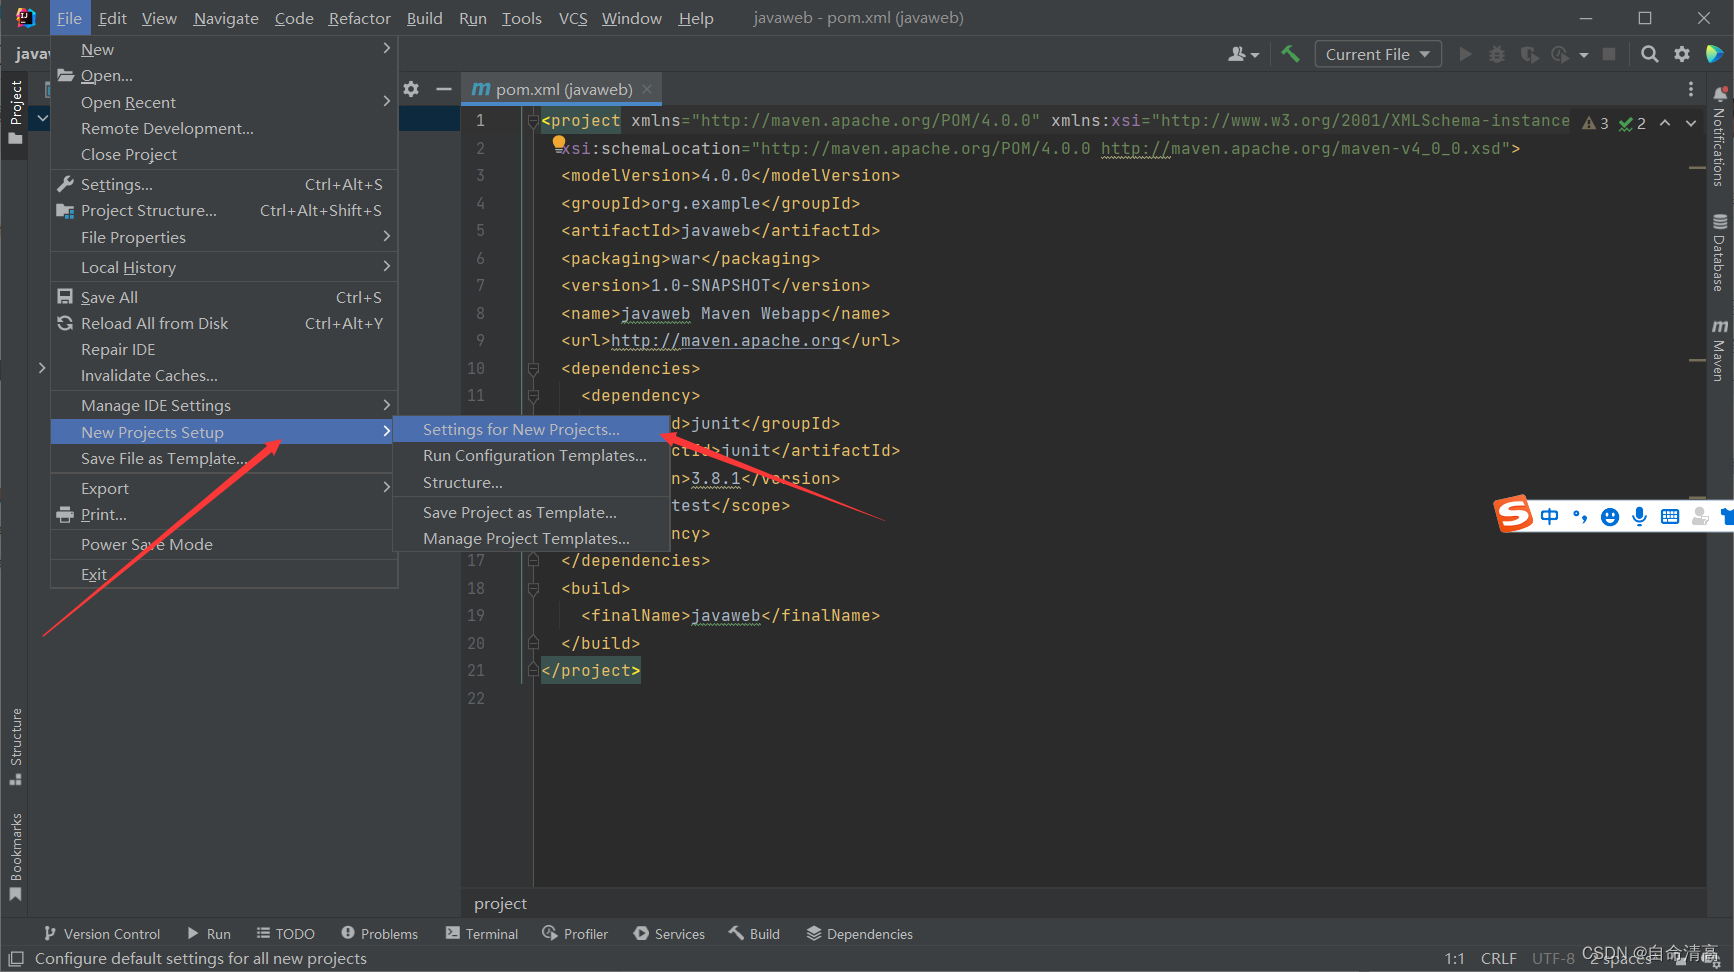Expand the Export submenu
1734x972 pixels.
[225, 488]
